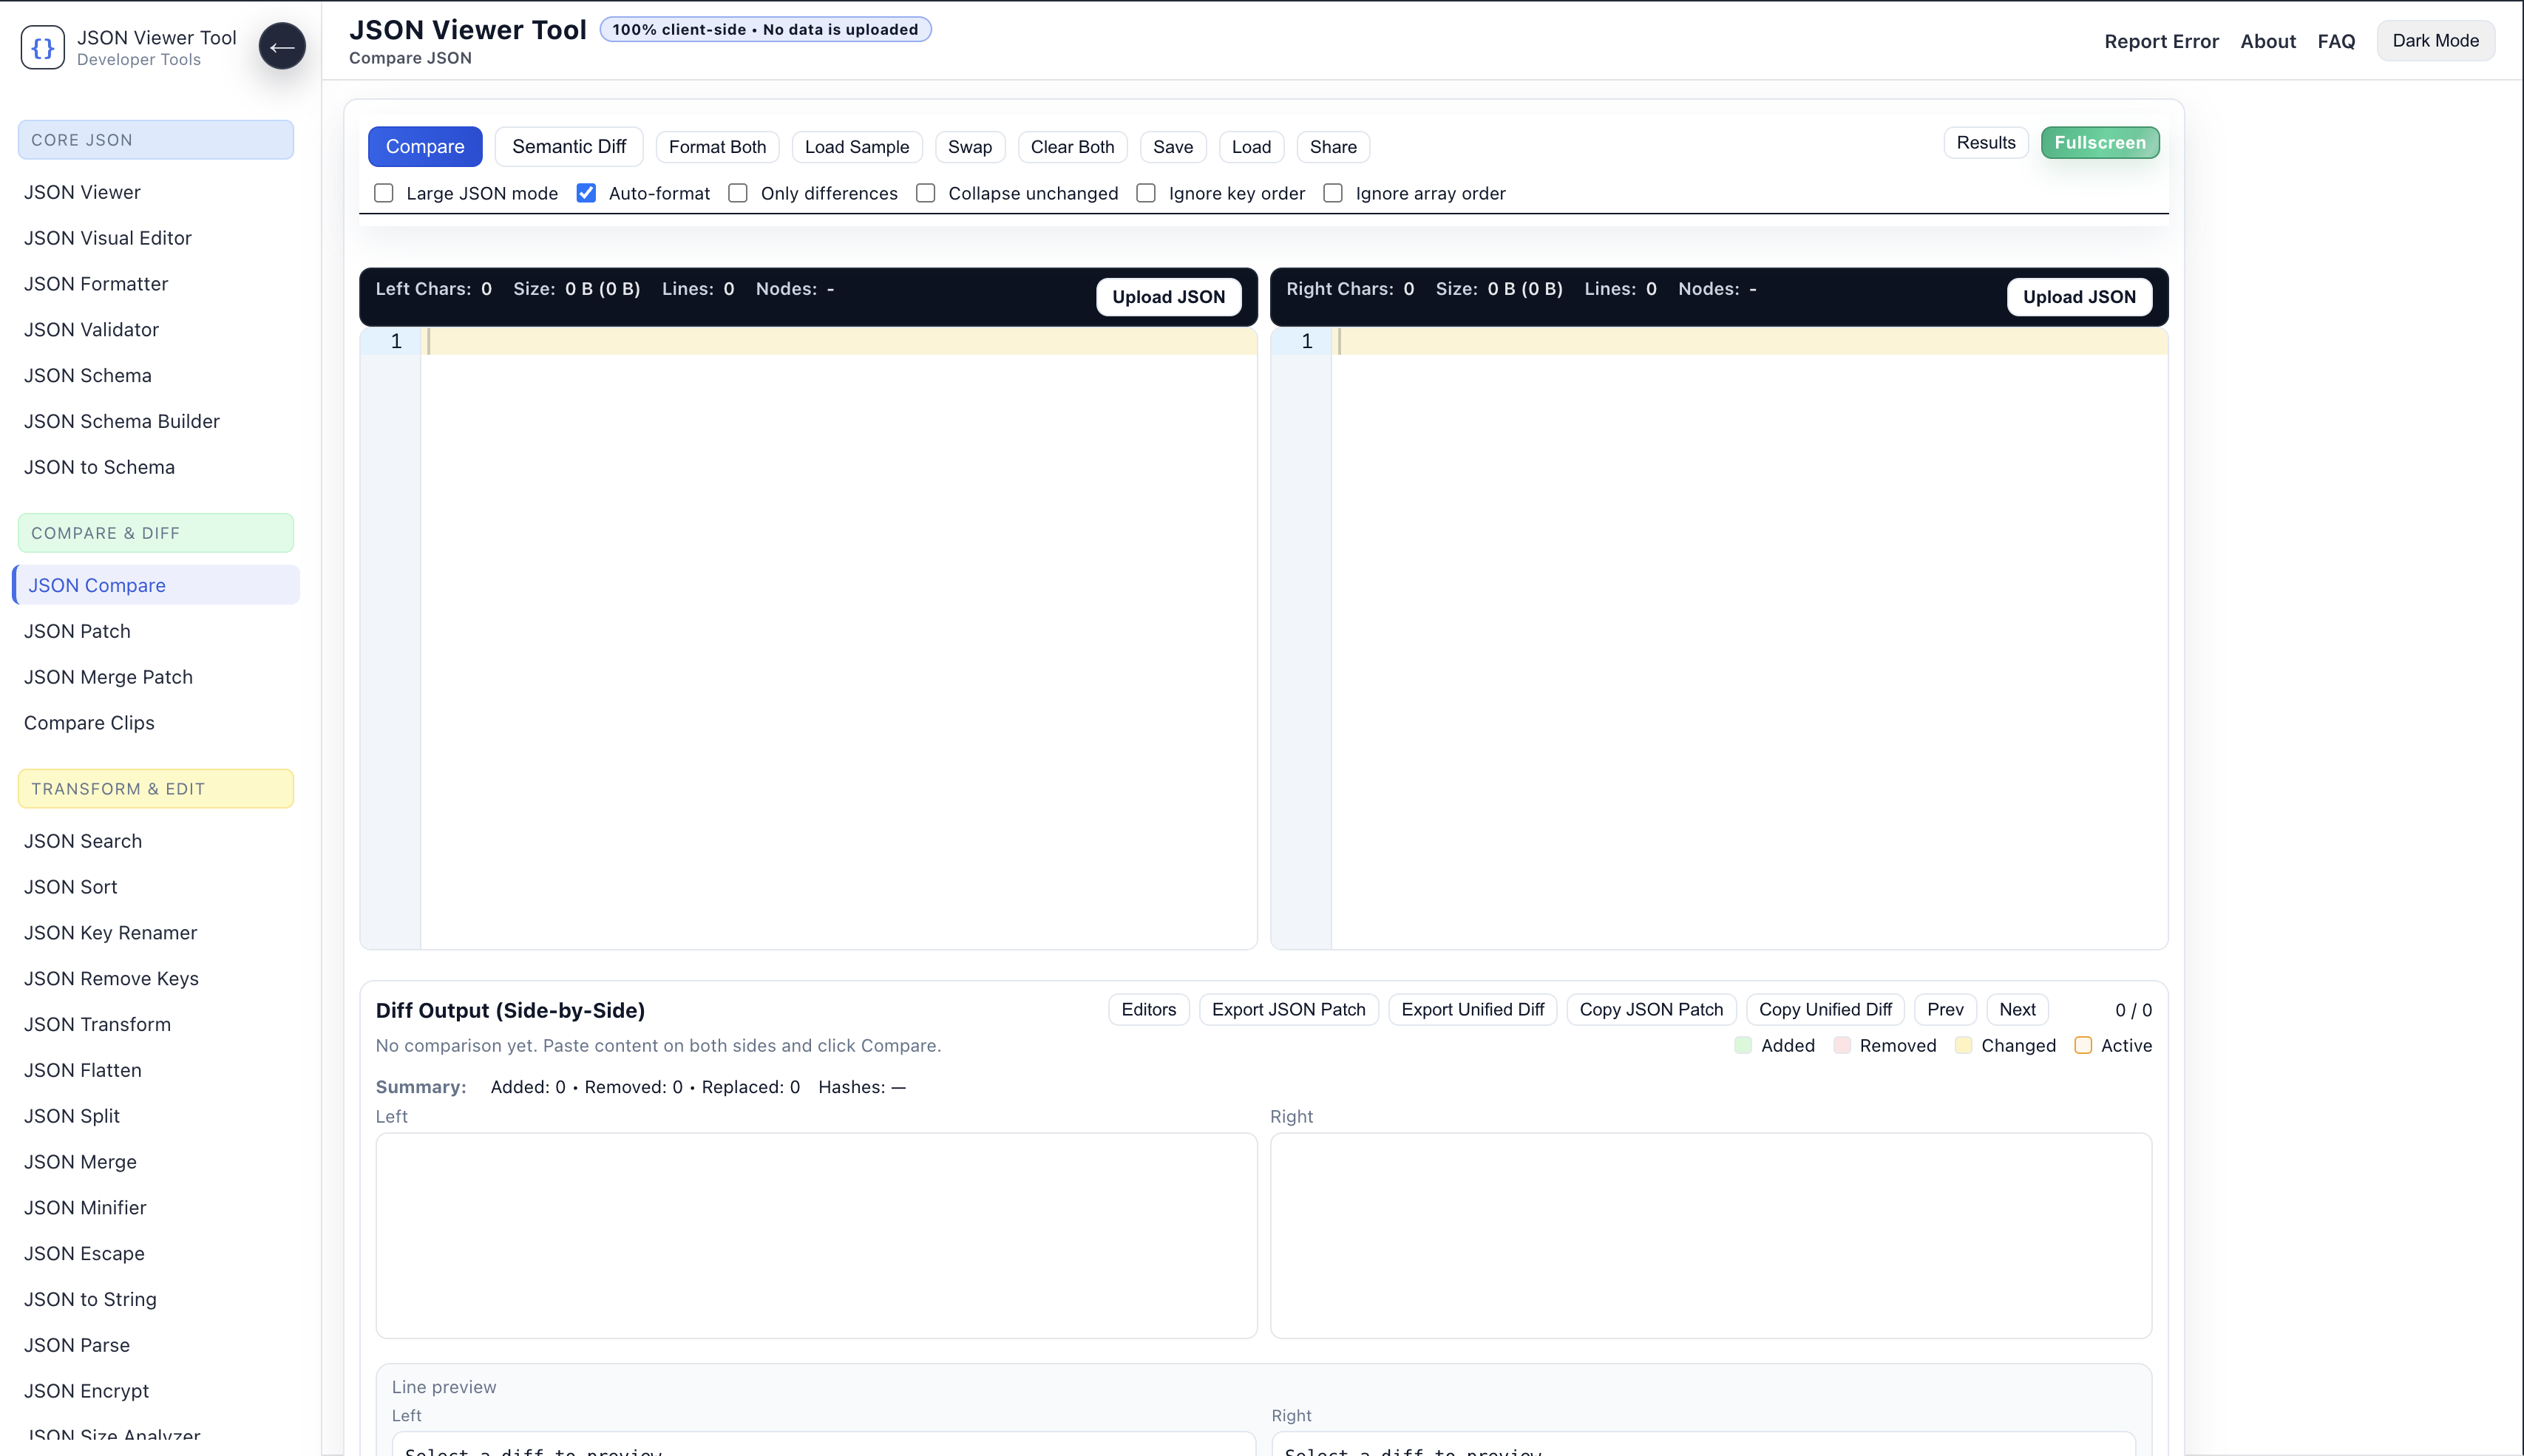Disable the Auto-format option

pyautogui.click(x=586, y=193)
